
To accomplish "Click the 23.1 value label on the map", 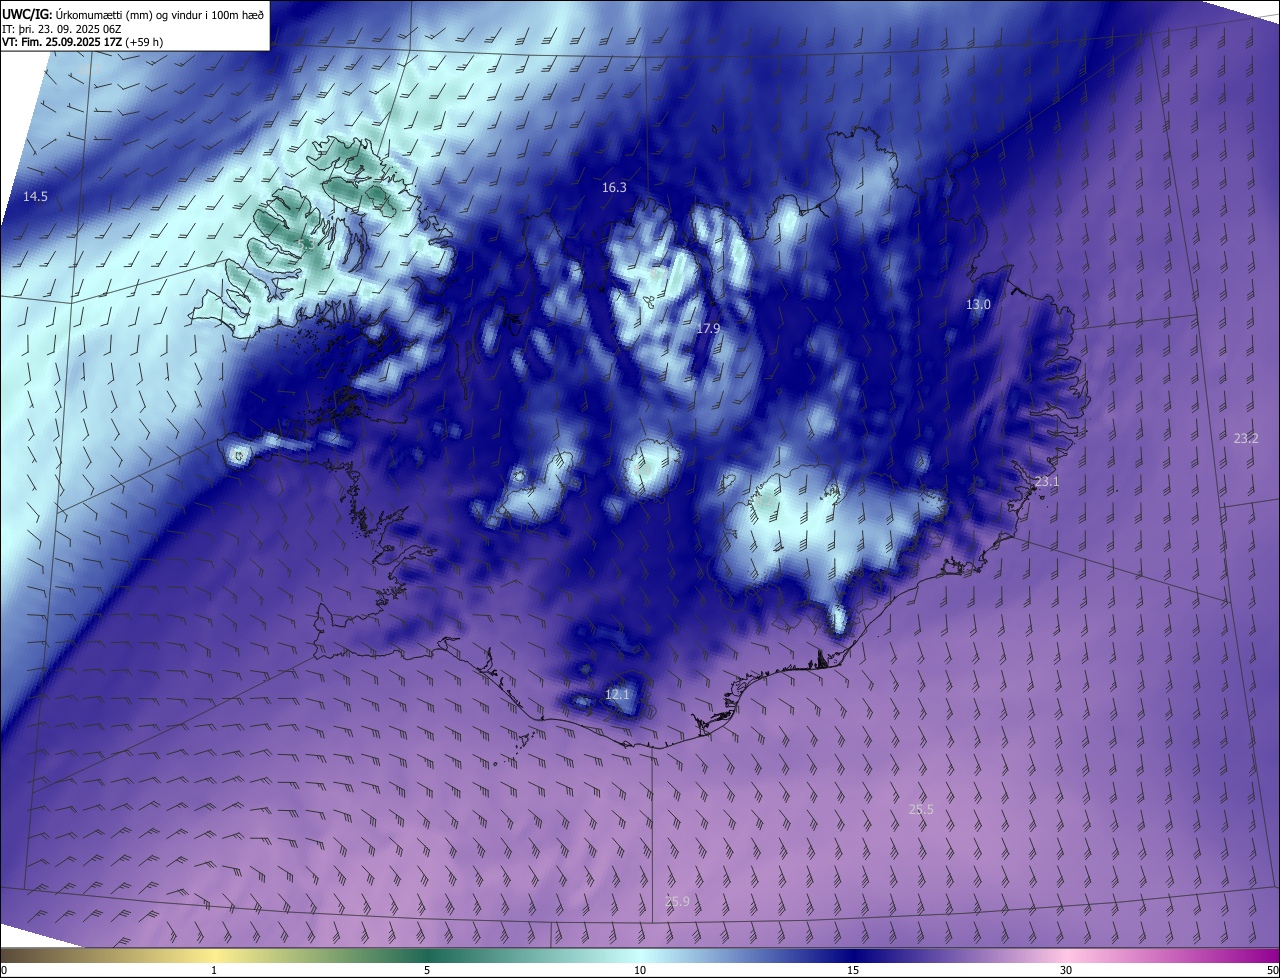I will 1046,482.
